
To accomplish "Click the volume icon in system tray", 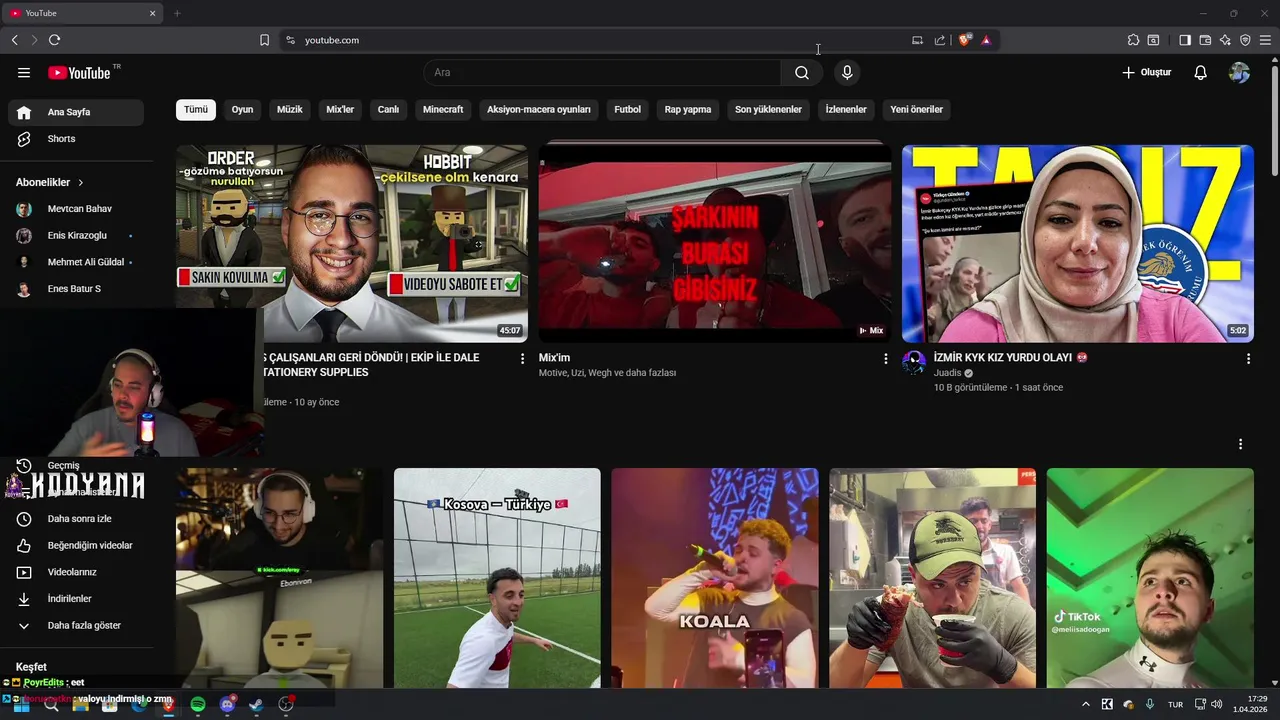I will coord(1217,705).
